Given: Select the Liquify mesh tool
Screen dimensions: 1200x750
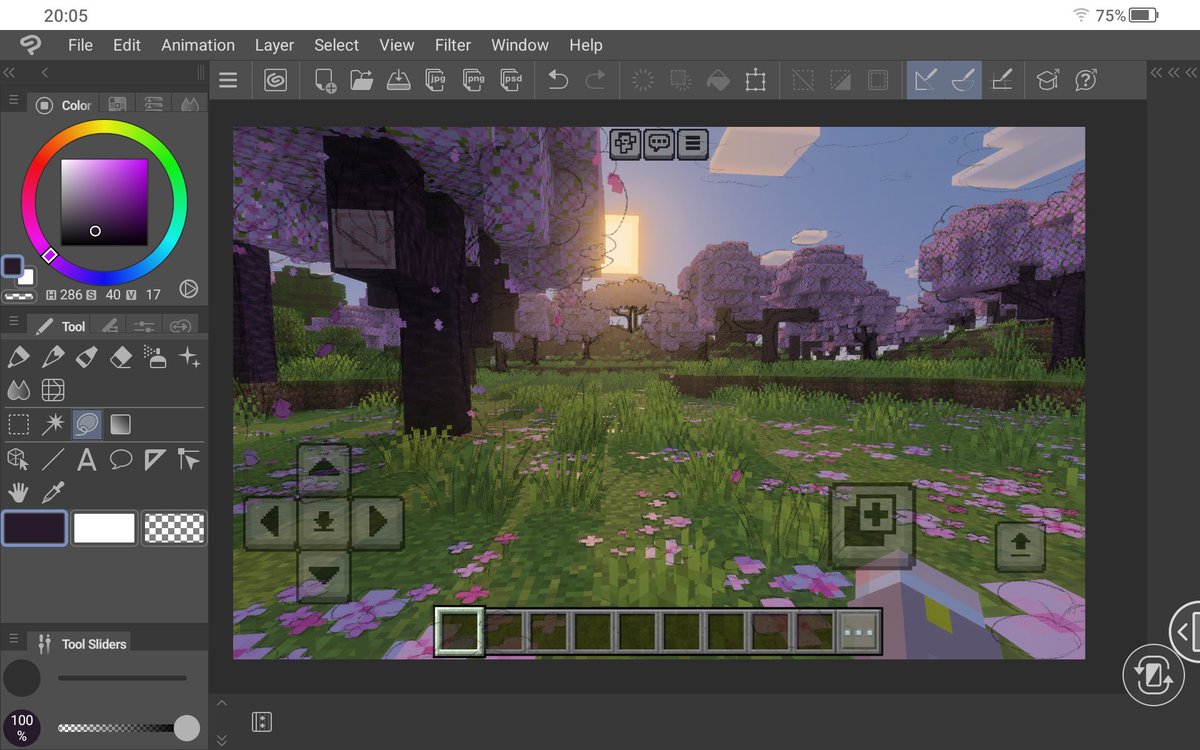Looking at the screenshot, I should [52, 390].
